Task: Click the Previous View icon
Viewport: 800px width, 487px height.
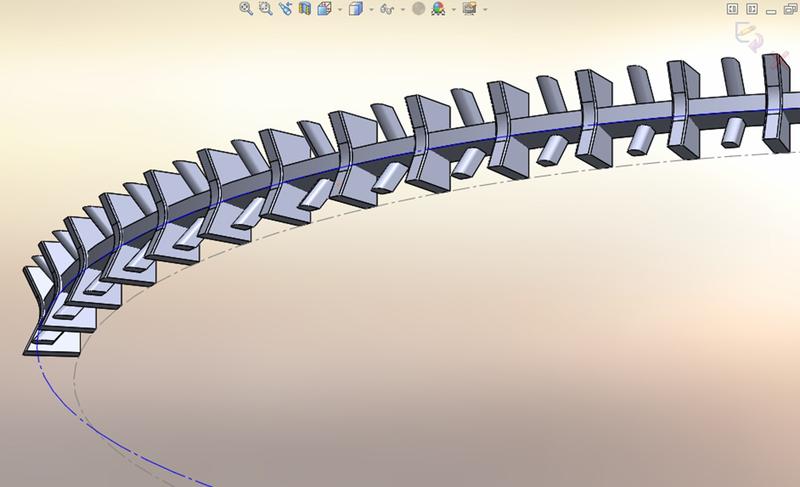Action: (285, 9)
